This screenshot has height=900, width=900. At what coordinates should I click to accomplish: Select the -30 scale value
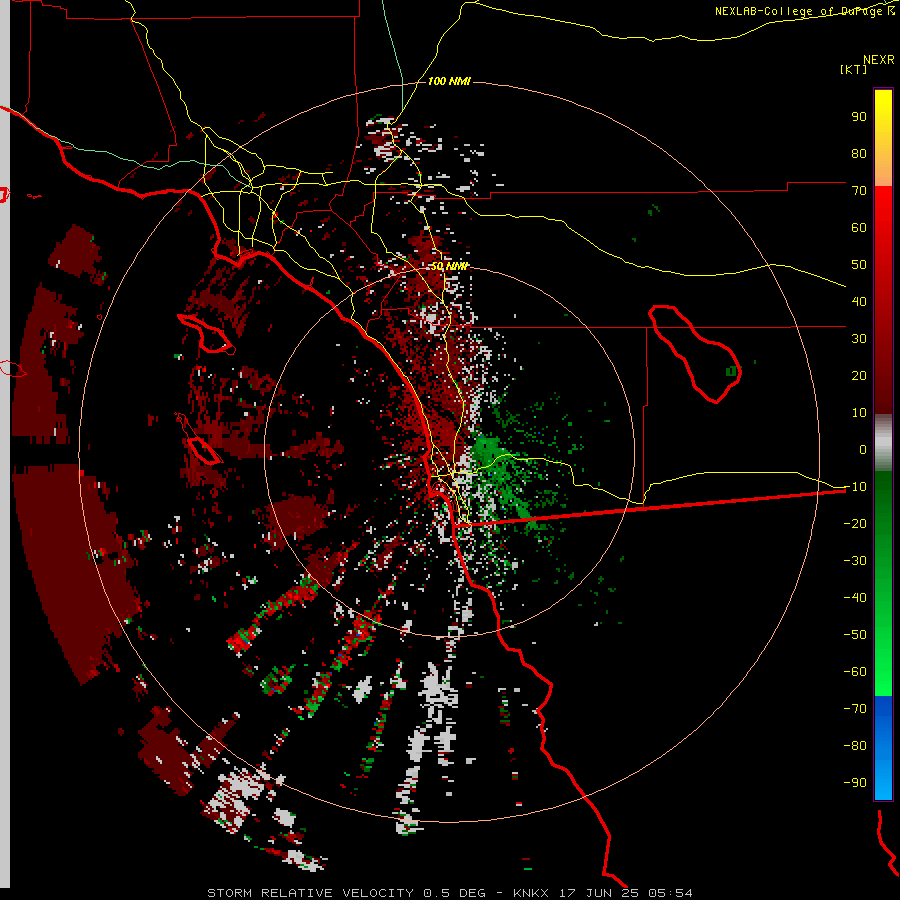[855, 561]
